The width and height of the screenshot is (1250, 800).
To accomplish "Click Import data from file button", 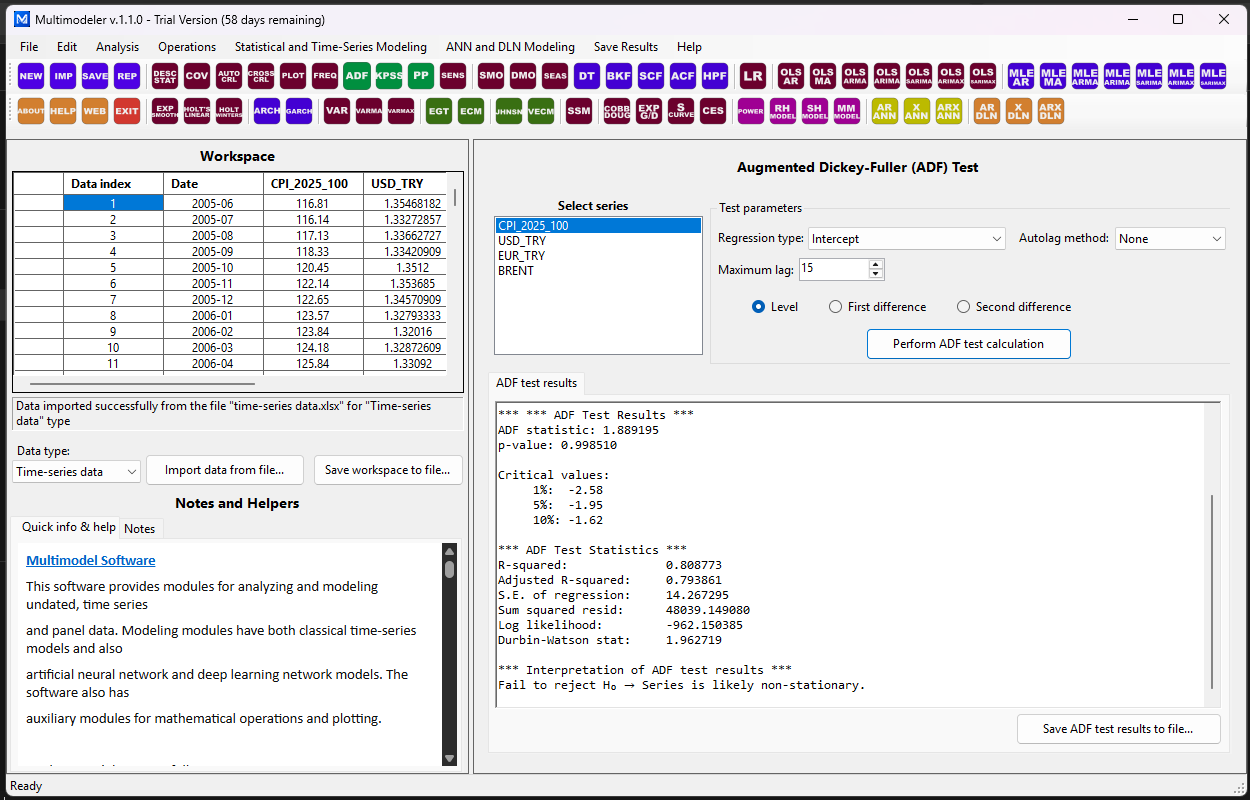I will click(225, 470).
